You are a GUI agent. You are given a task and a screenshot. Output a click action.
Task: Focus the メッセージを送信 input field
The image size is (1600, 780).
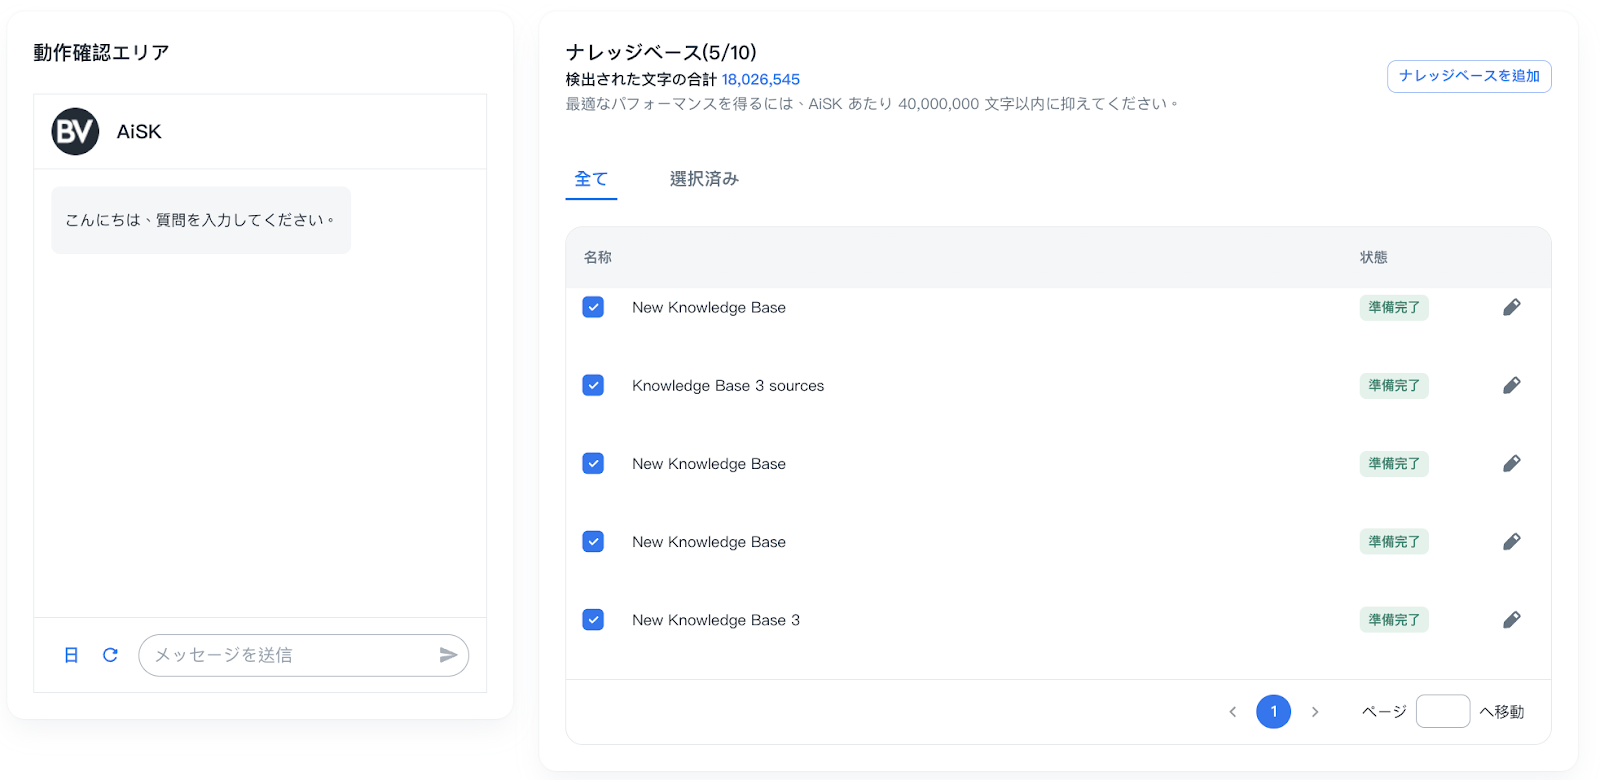coord(290,655)
